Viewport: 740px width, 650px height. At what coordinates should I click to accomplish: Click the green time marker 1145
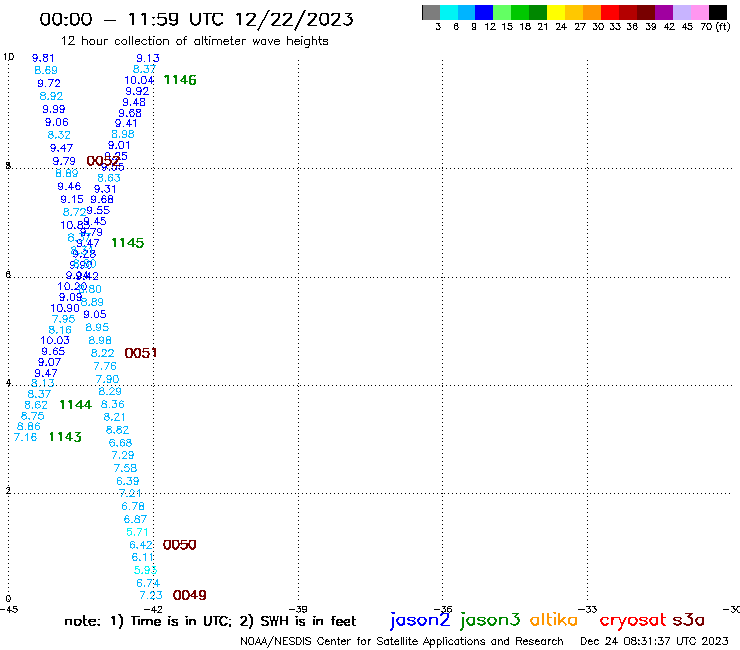pos(127,243)
